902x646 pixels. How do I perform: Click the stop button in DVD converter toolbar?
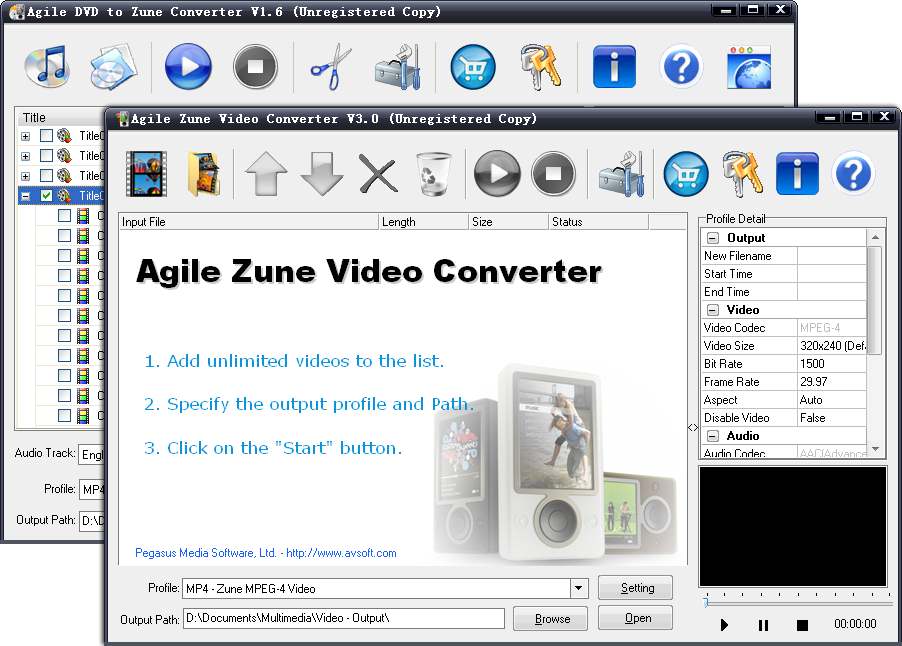255,67
